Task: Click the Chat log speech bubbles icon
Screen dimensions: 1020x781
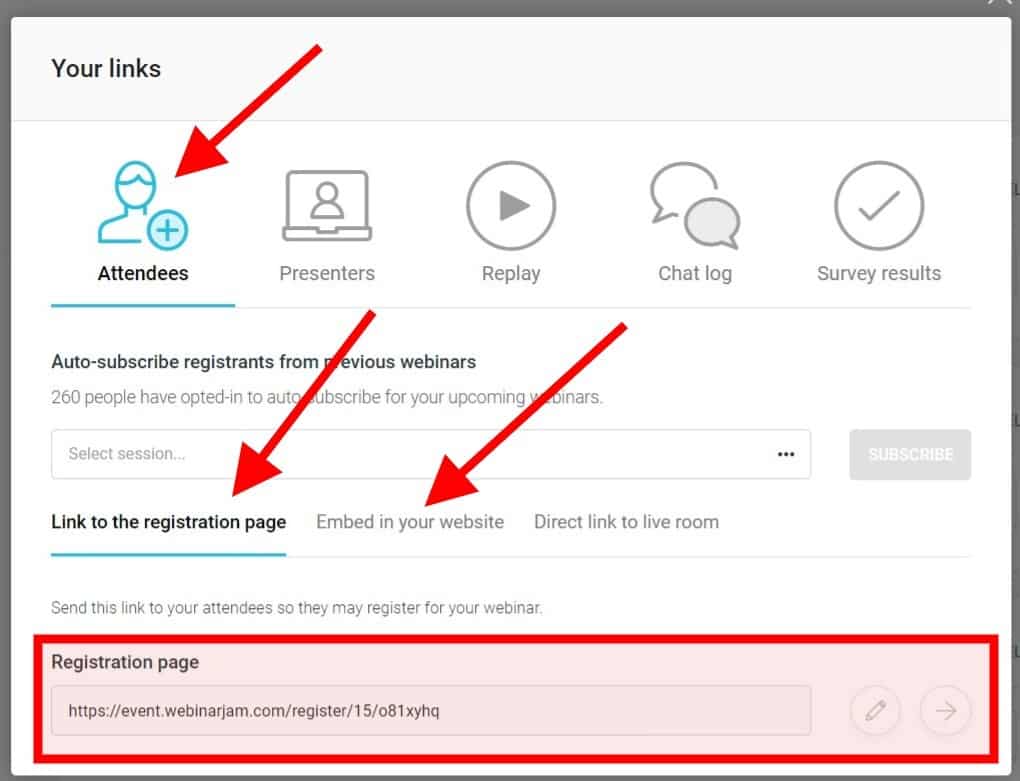Action: [x=695, y=205]
